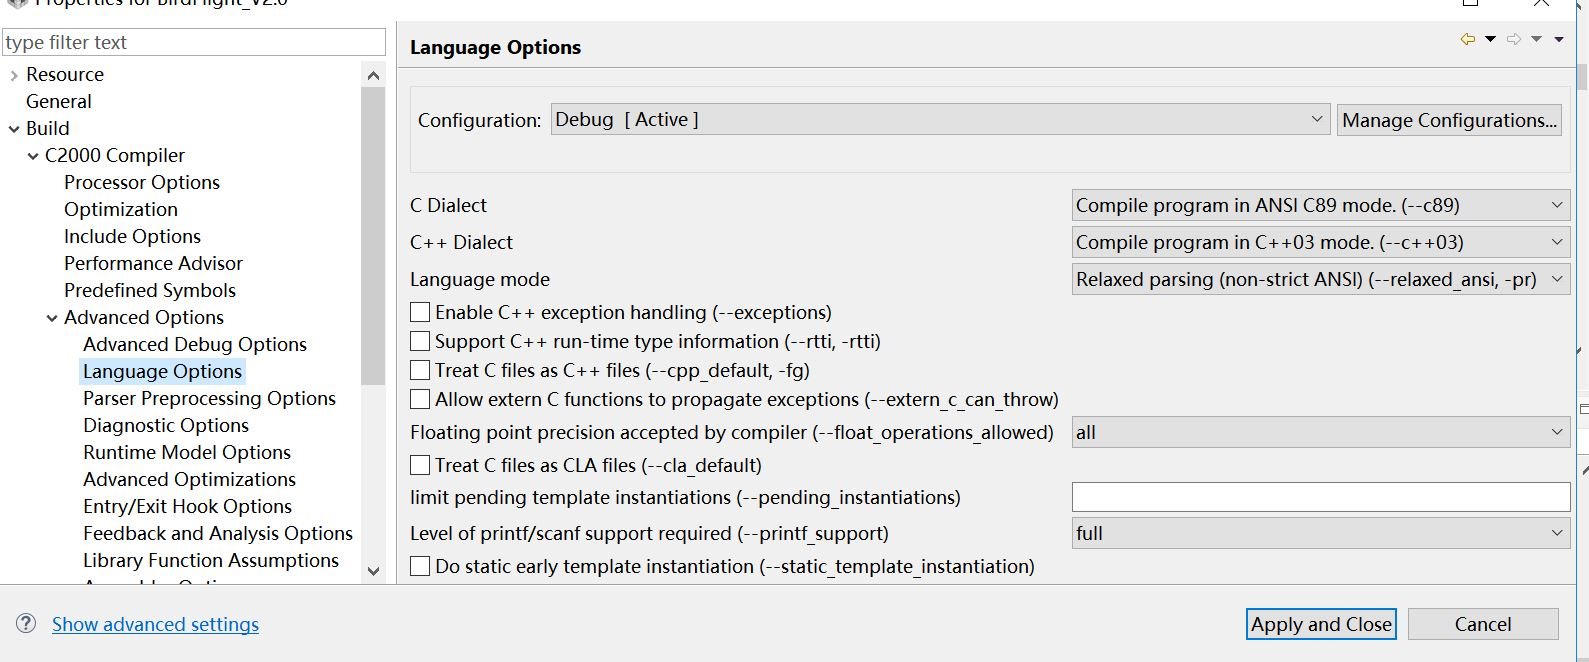Click the yellow back navigation arrow

coord(1467,40)
